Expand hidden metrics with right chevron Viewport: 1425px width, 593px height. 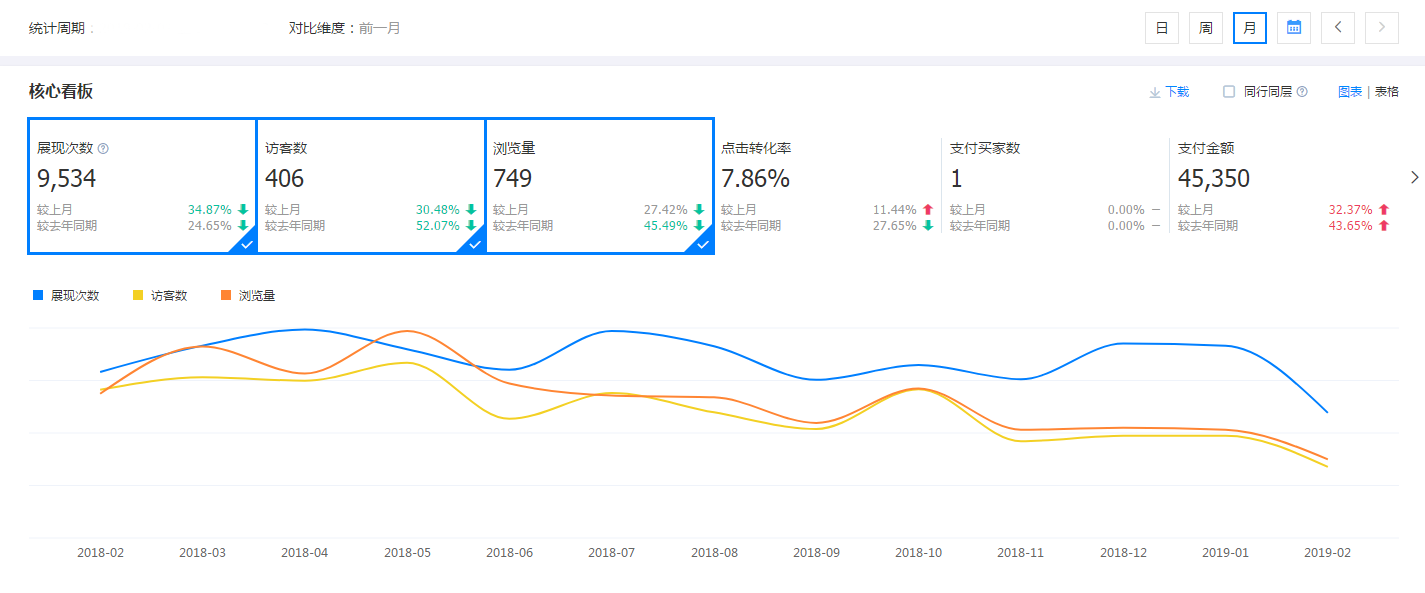1414,177
